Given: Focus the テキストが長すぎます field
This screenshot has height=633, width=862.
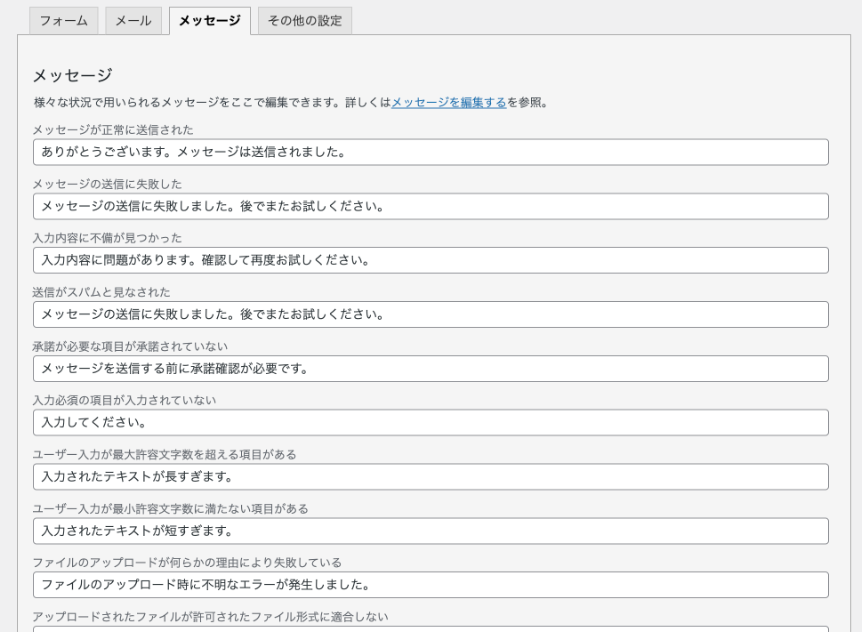Looking at the screenshot, I should pyautogui.click(x=430, y=476).
